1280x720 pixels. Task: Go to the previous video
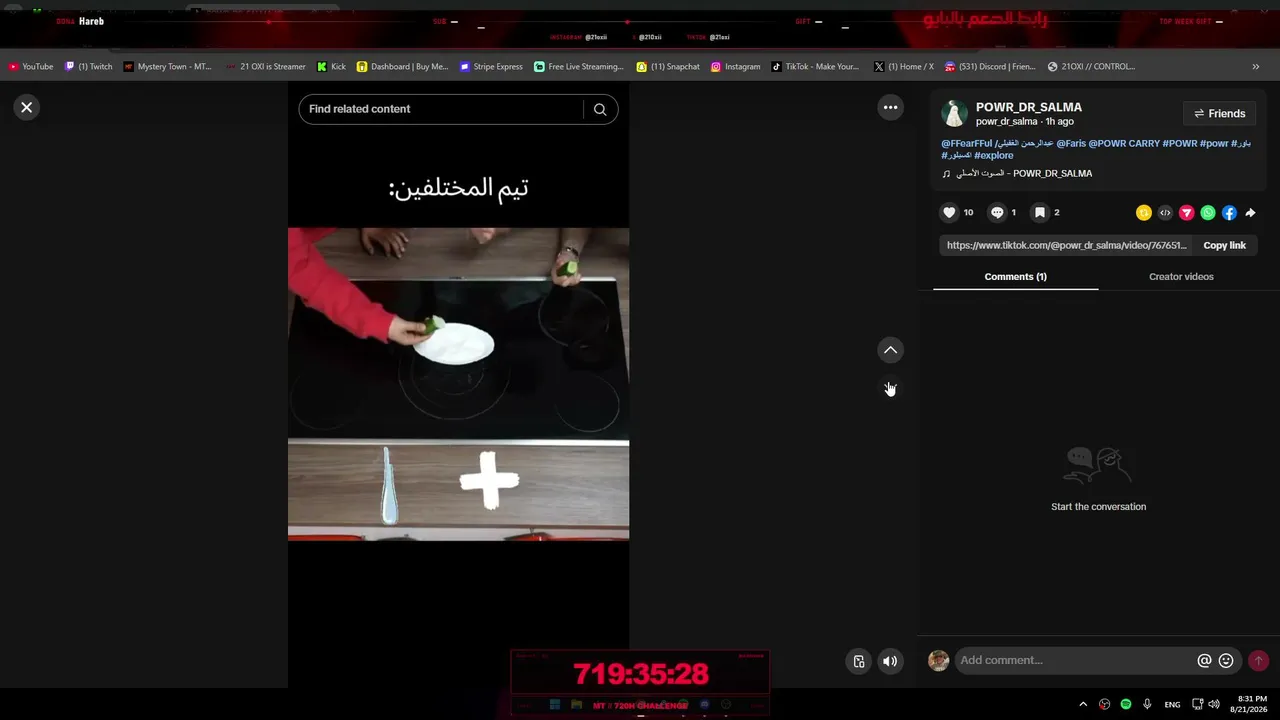click(890, 350)
